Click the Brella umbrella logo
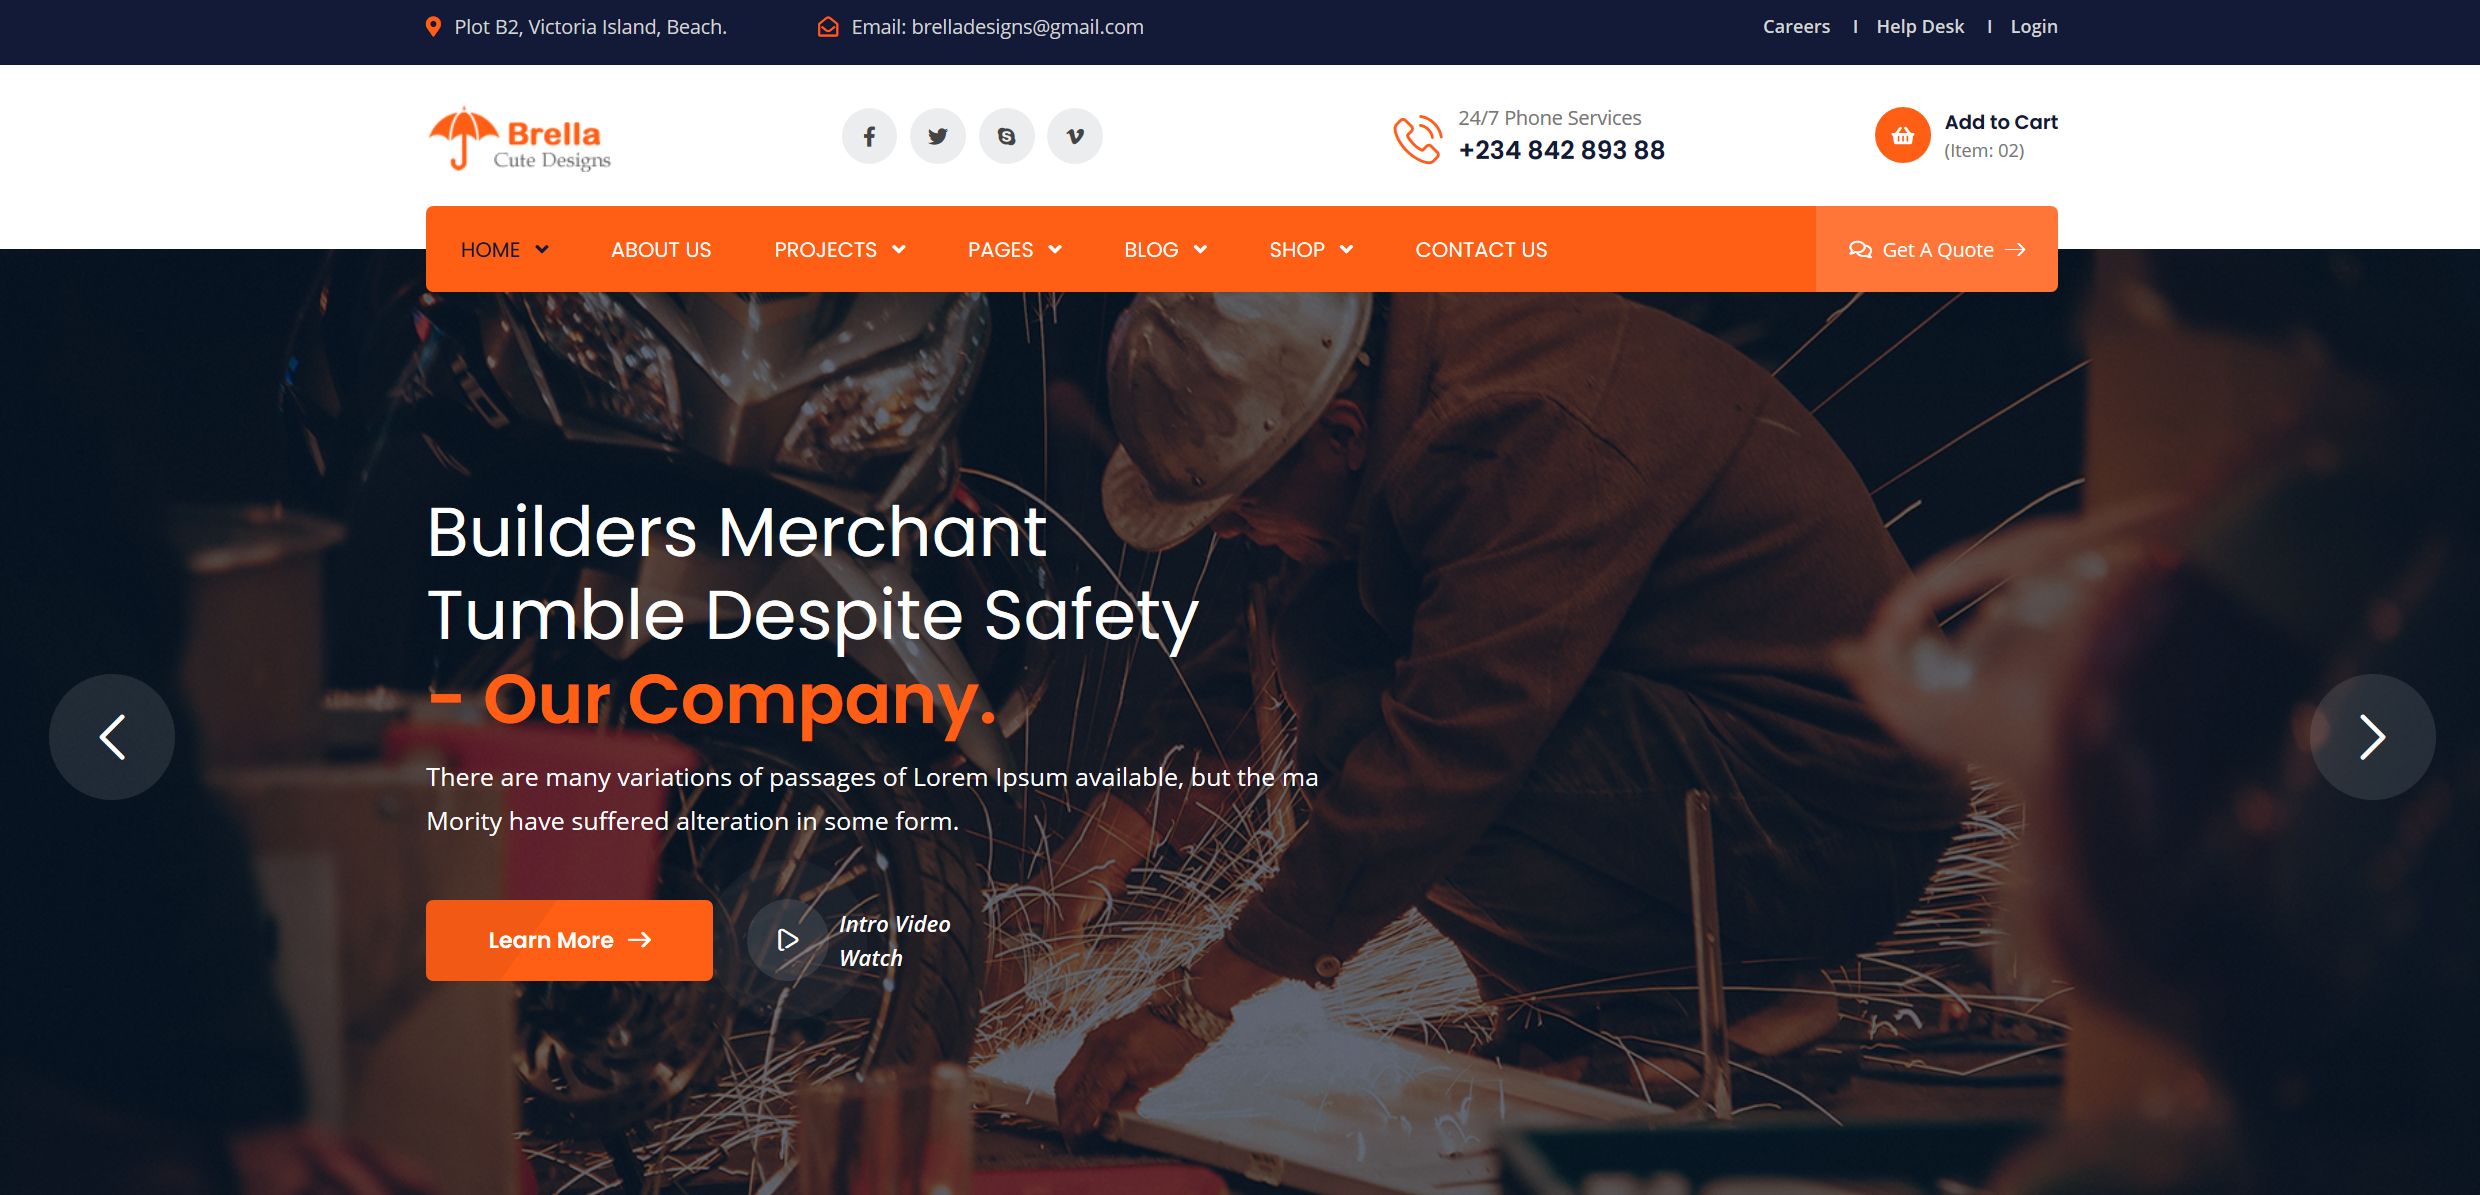Viewport: 2480px width, 1195px height. (x=519, y=139)
